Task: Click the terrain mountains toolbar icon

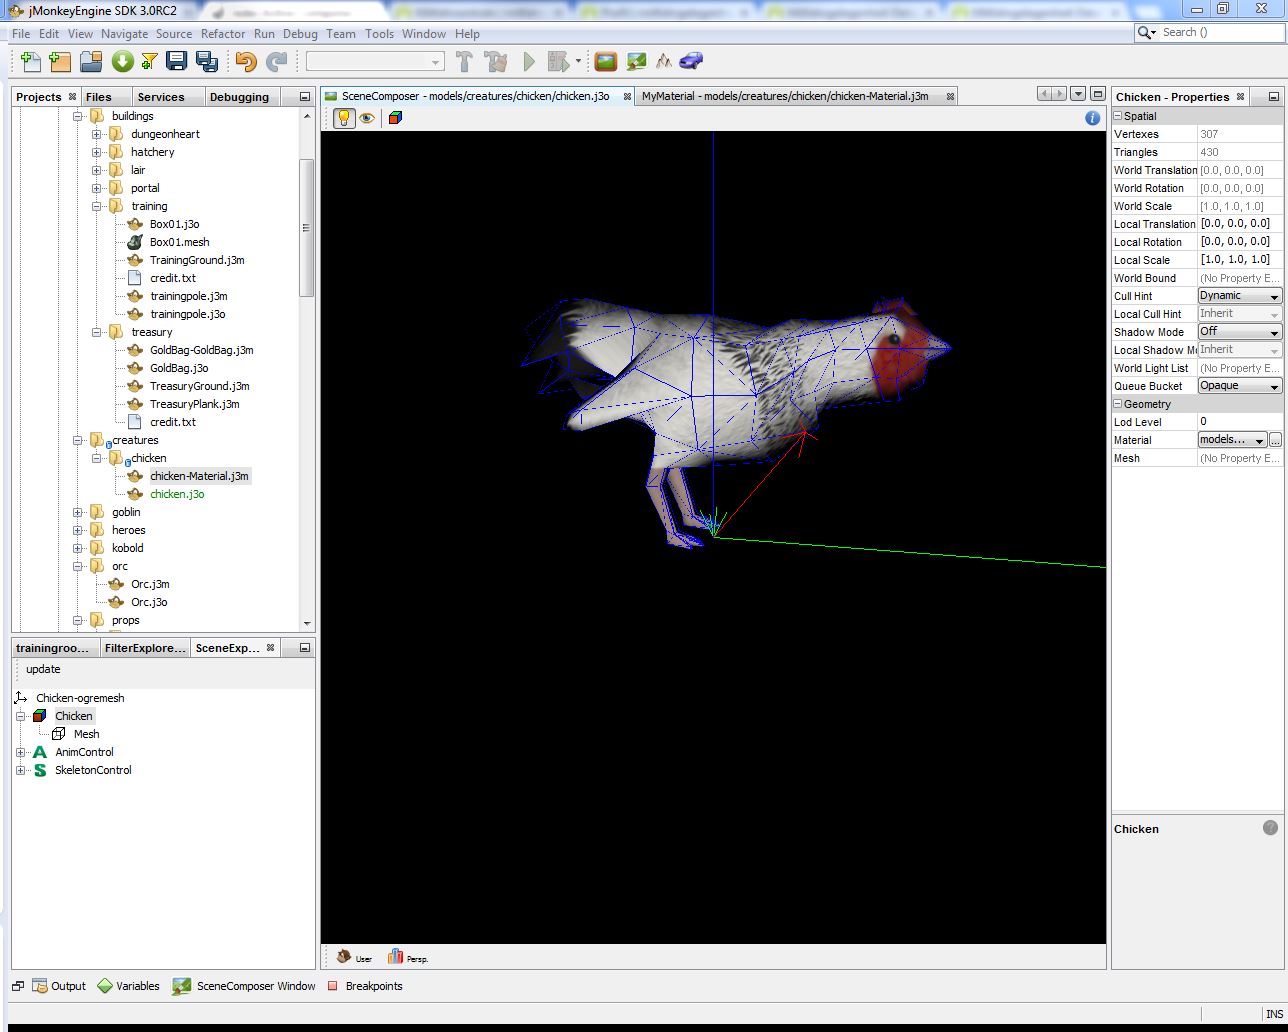Action: 663,62
